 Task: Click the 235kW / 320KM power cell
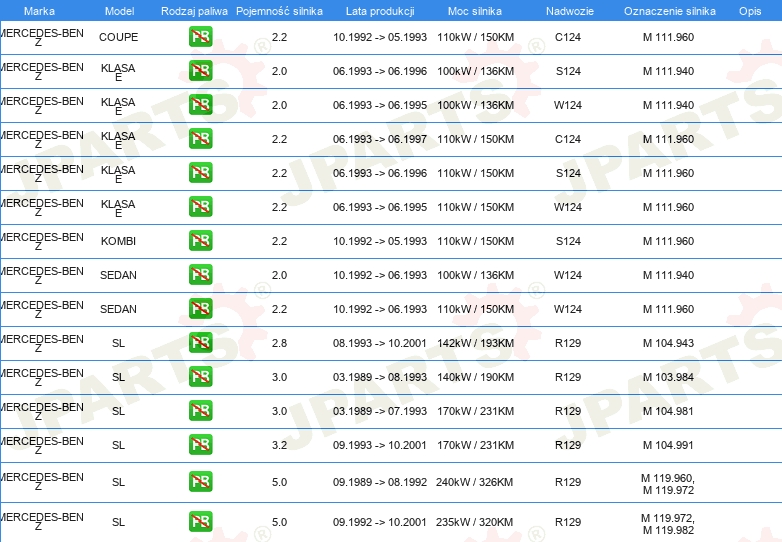[474, 522]
